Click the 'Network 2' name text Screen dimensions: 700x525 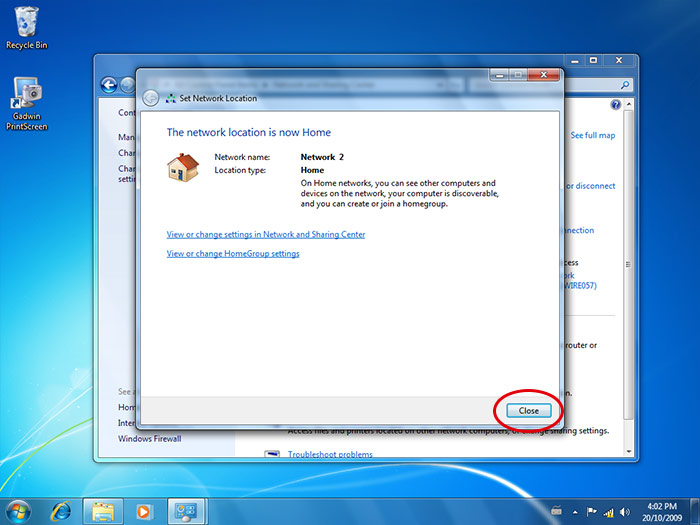point(322,157)
